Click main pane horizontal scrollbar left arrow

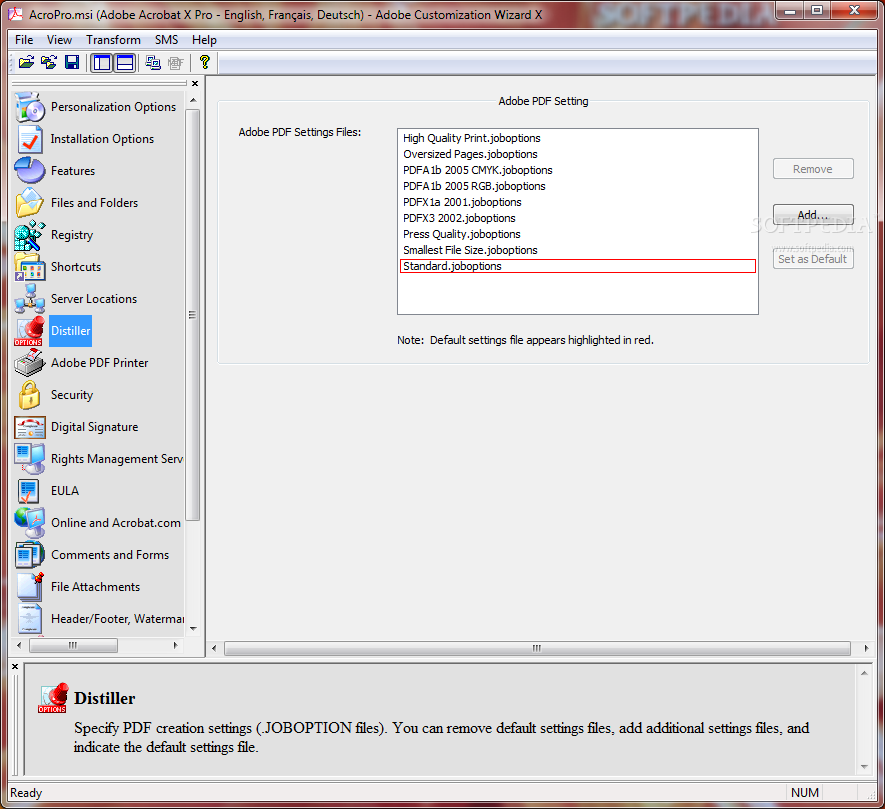(214, 648)
